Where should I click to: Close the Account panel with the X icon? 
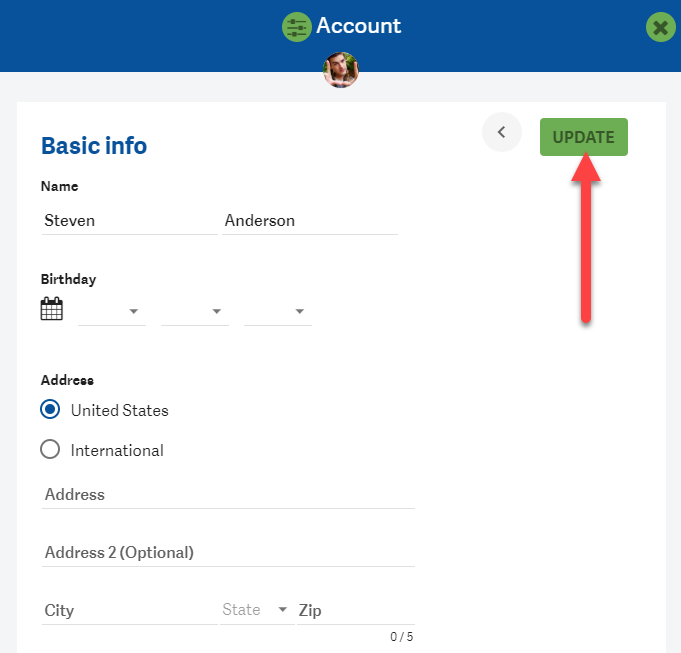(661, 27)
